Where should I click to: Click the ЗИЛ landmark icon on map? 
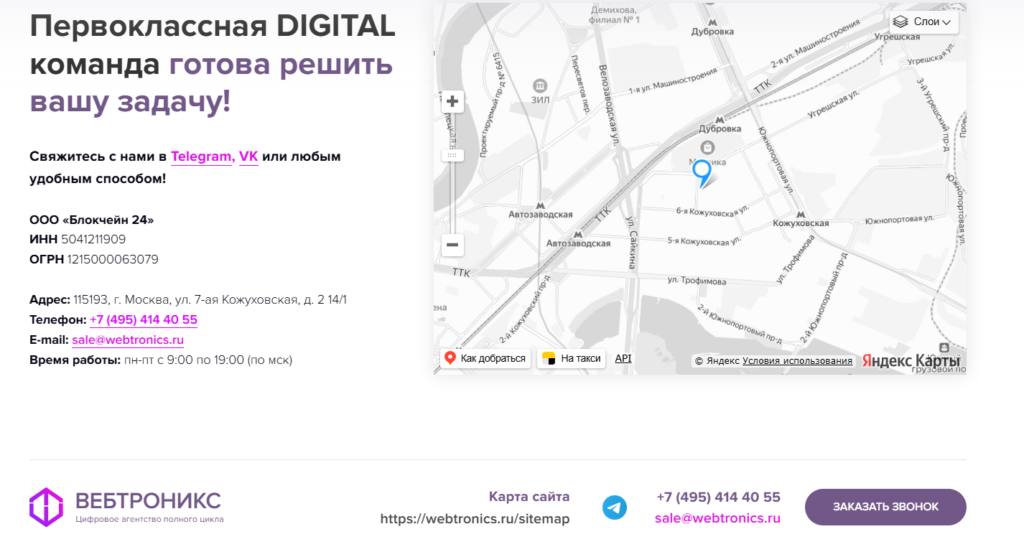541,86
